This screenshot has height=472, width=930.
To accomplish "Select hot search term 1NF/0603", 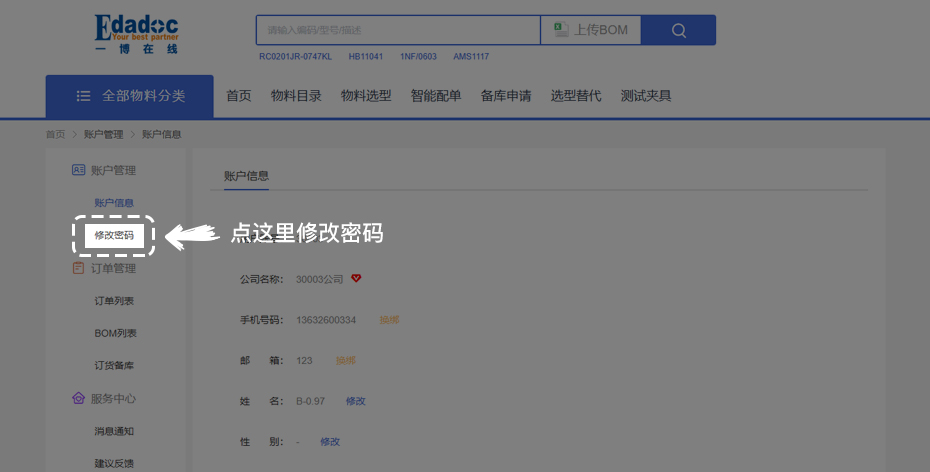I will tap(418, 57).
